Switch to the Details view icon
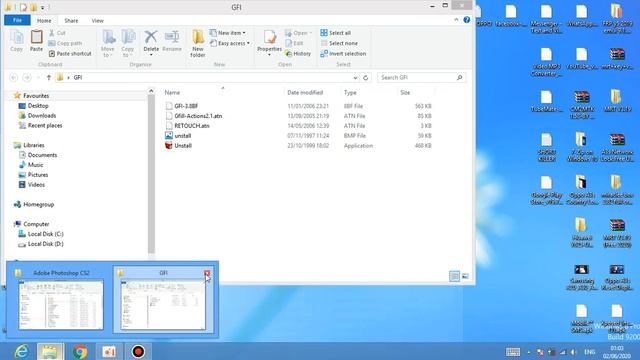The image size is (640, 360). [454, 276]
